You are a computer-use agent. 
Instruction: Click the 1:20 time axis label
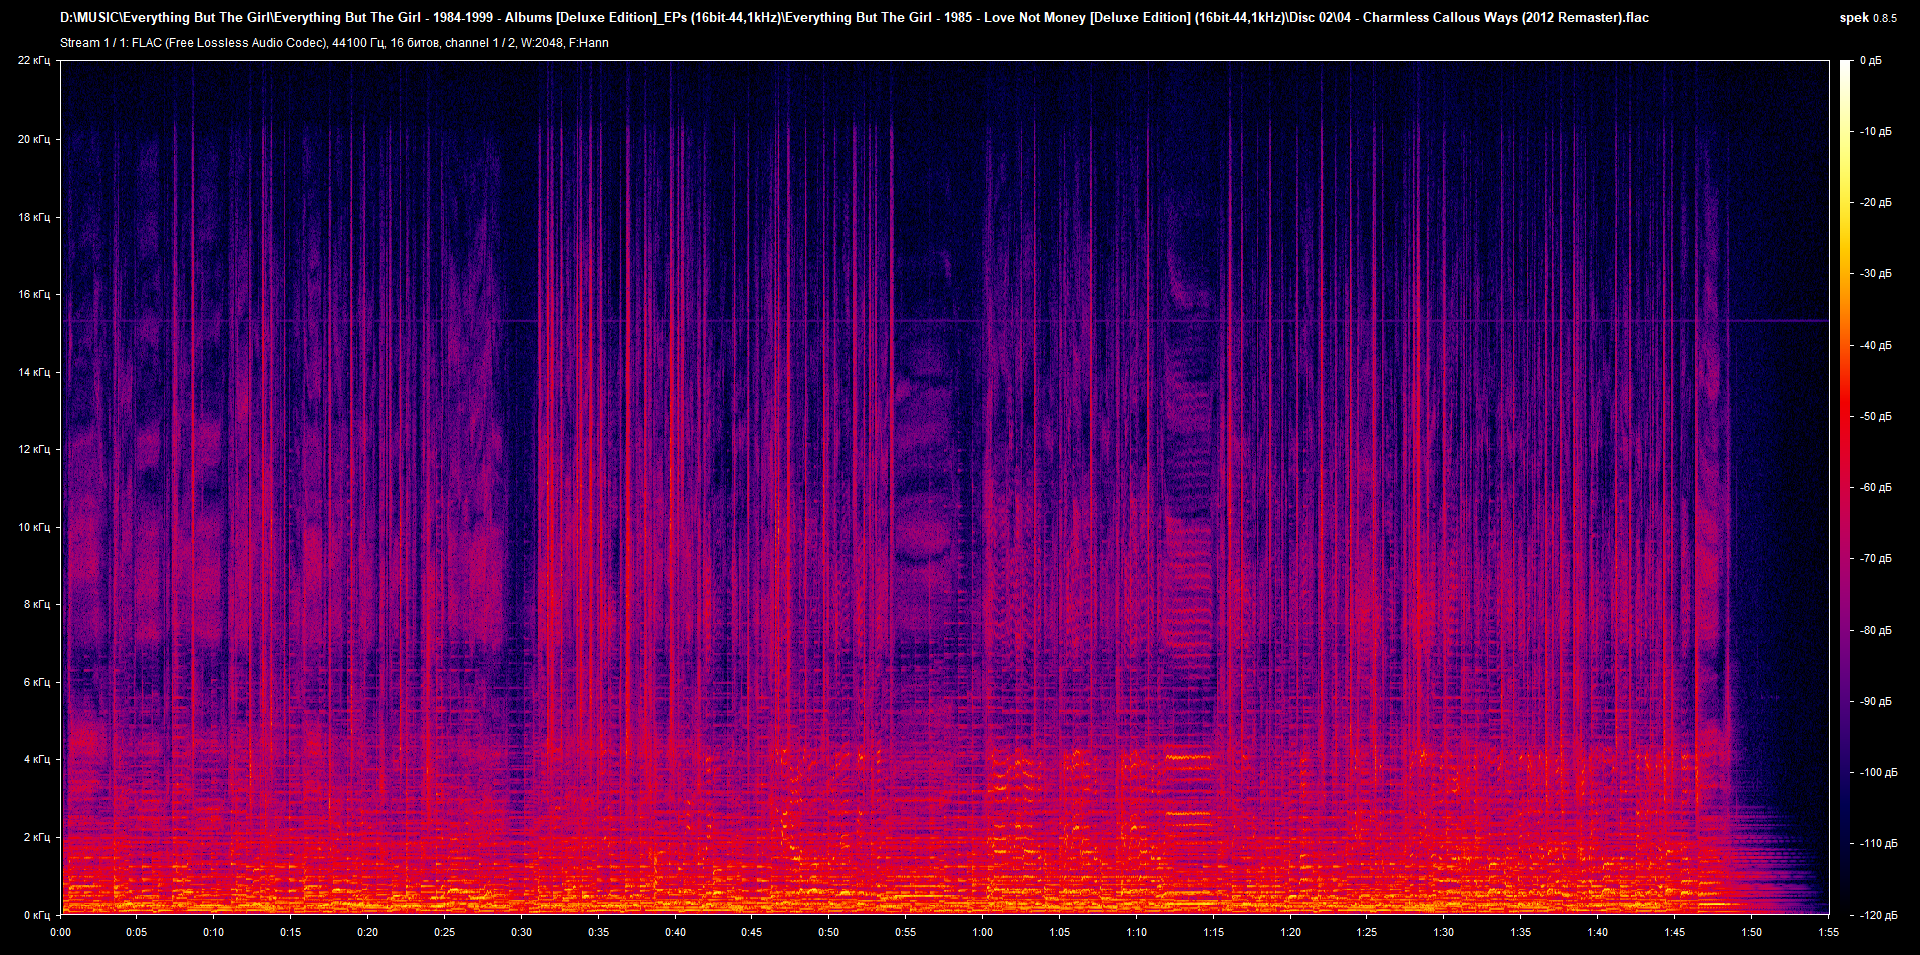tap(1291, 932)
